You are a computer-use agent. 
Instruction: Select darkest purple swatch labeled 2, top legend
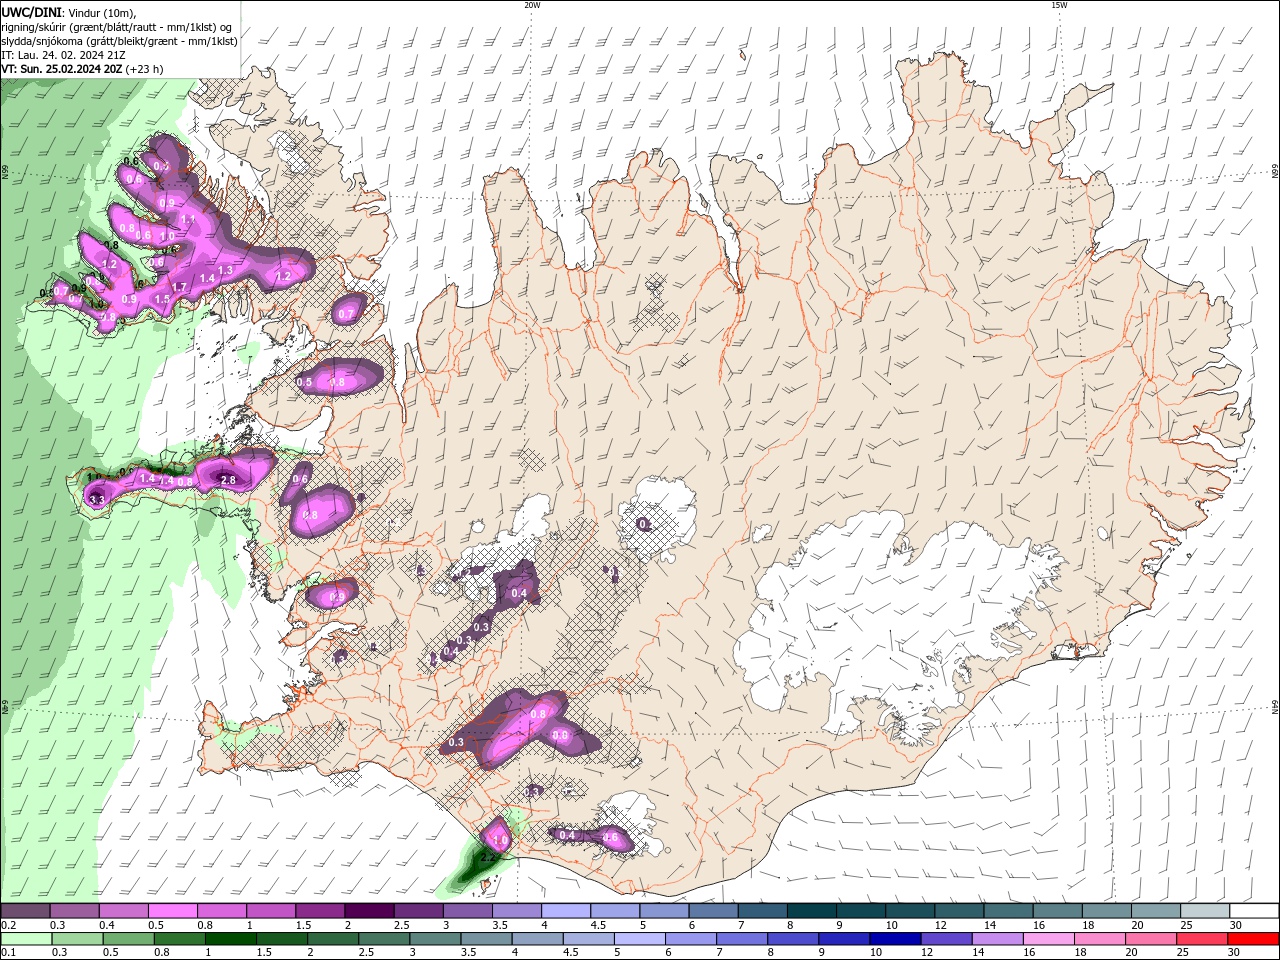tap(368, 911)
